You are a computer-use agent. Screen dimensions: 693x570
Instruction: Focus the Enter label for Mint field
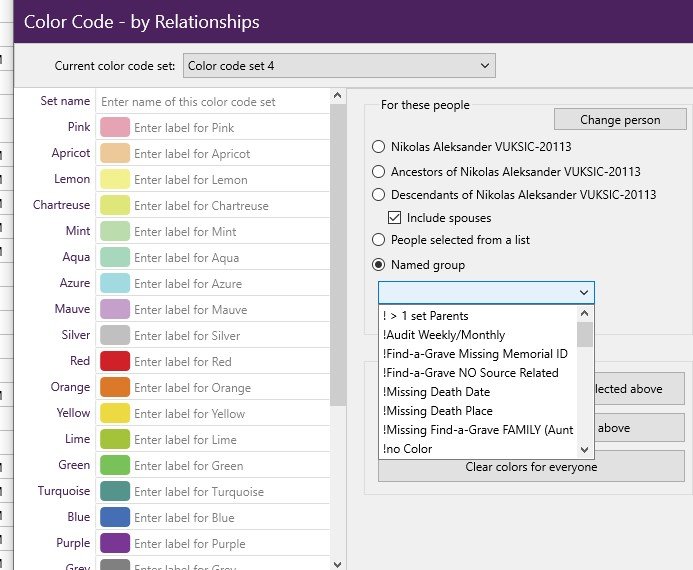(231, 232)
